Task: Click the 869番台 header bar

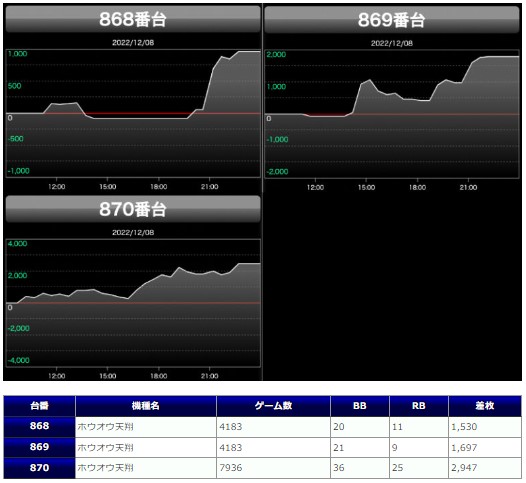Action: (x=391, y=19)
